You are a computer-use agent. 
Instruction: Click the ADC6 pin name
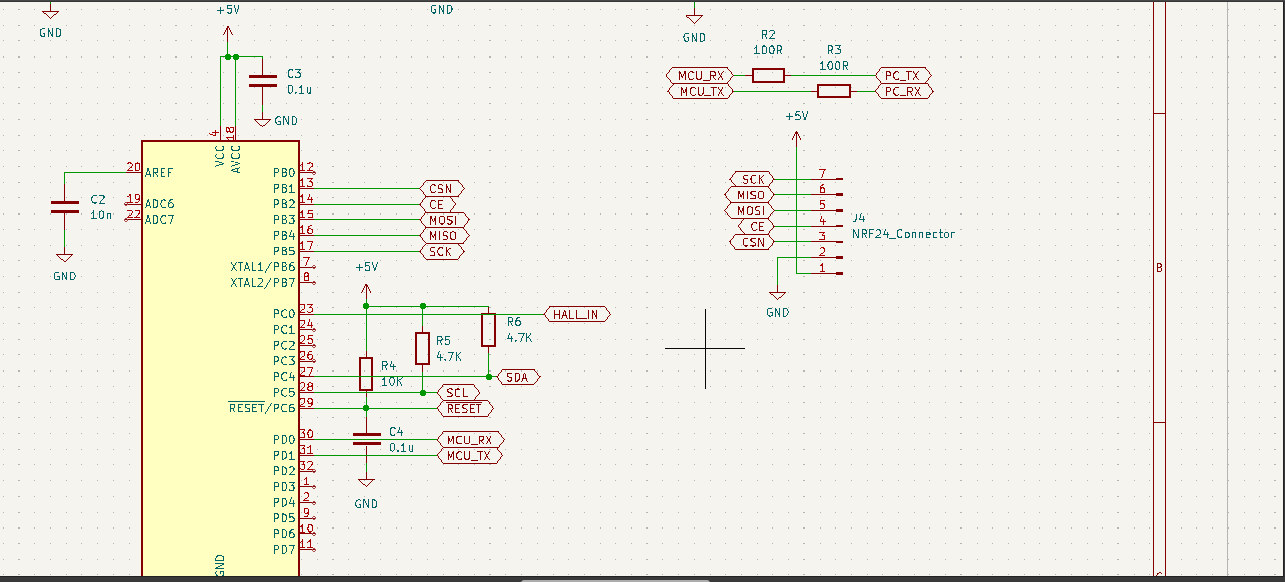[159, 204]
